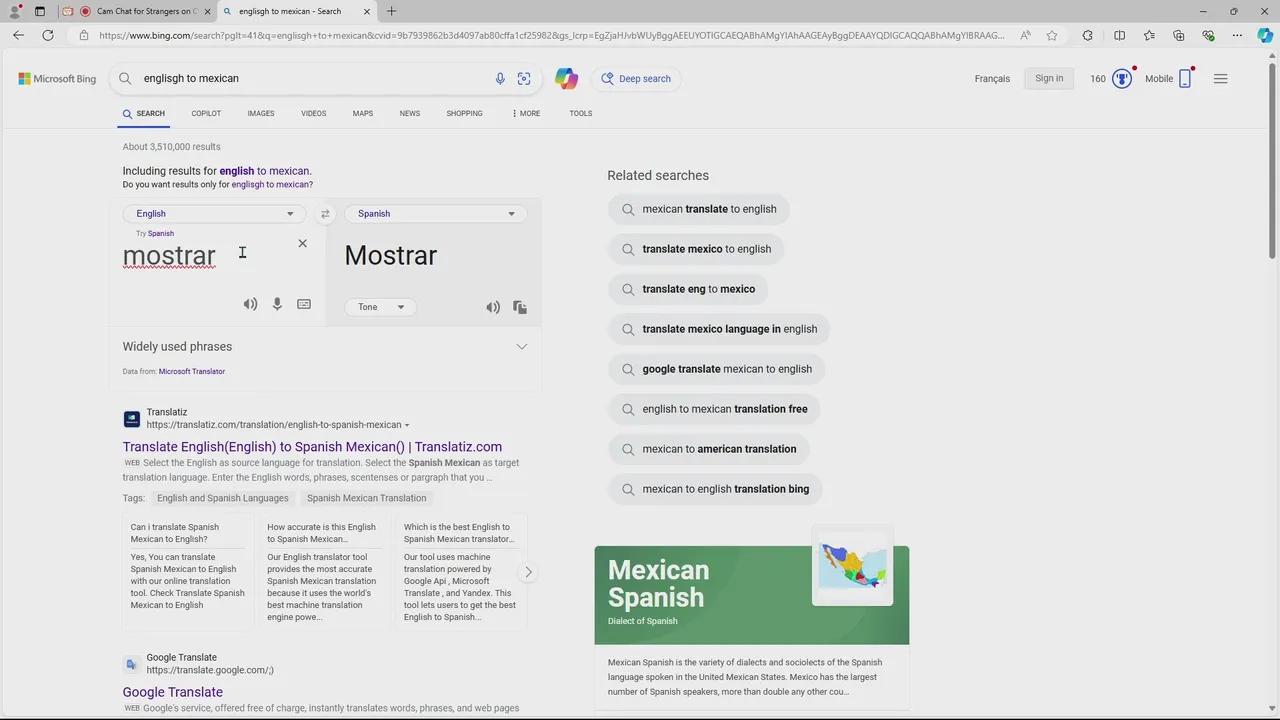Switch to Français language
This screenshot has width=1280, height=720.
[x=992, y=78]
